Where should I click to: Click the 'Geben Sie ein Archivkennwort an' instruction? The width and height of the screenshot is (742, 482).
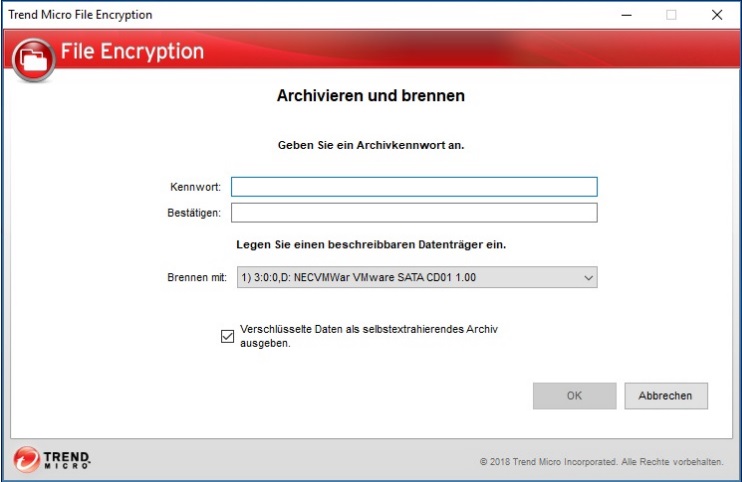click(x=370, y=144)
